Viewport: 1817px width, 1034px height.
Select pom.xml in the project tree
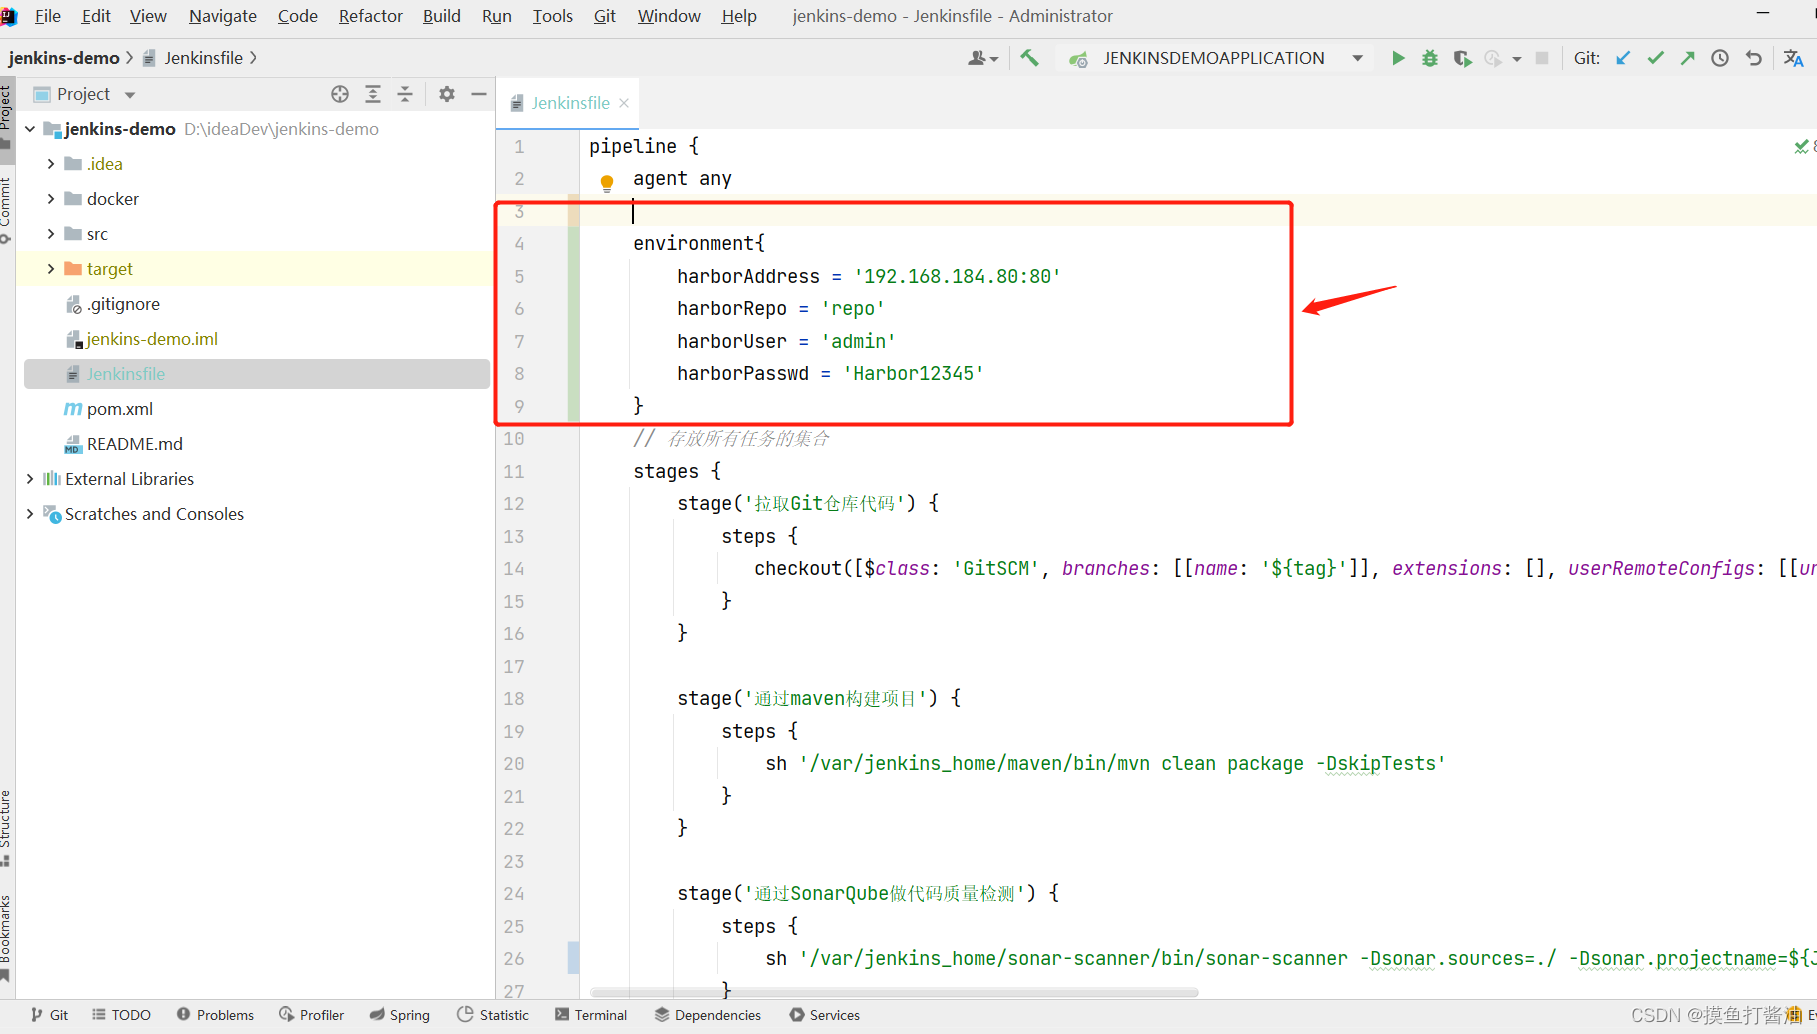point(119,409)
